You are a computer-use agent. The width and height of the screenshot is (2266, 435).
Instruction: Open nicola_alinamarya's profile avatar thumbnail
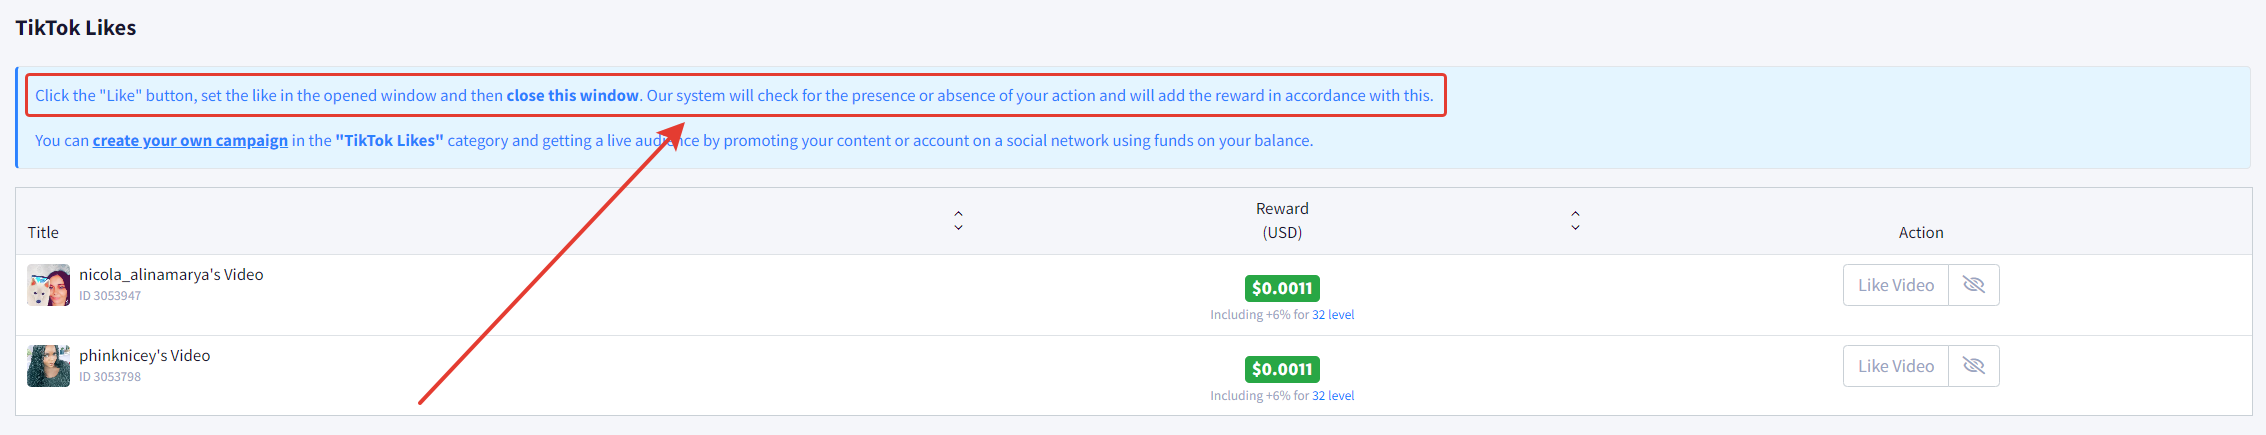48,285
